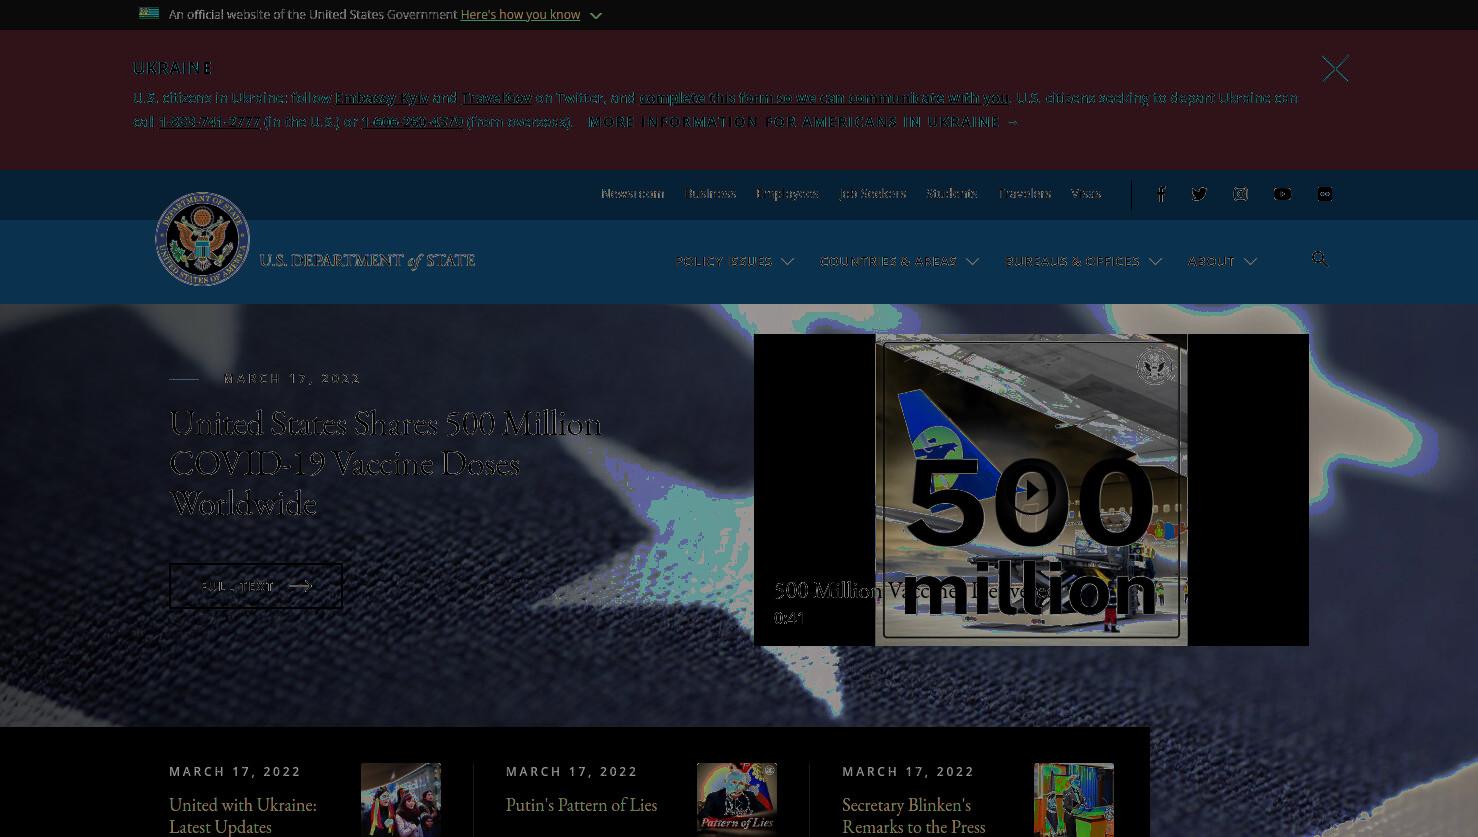This screenshot has width=1478, height=837.
Task: Click the video duration 0:41 label
Action: (x=789, y=619)
